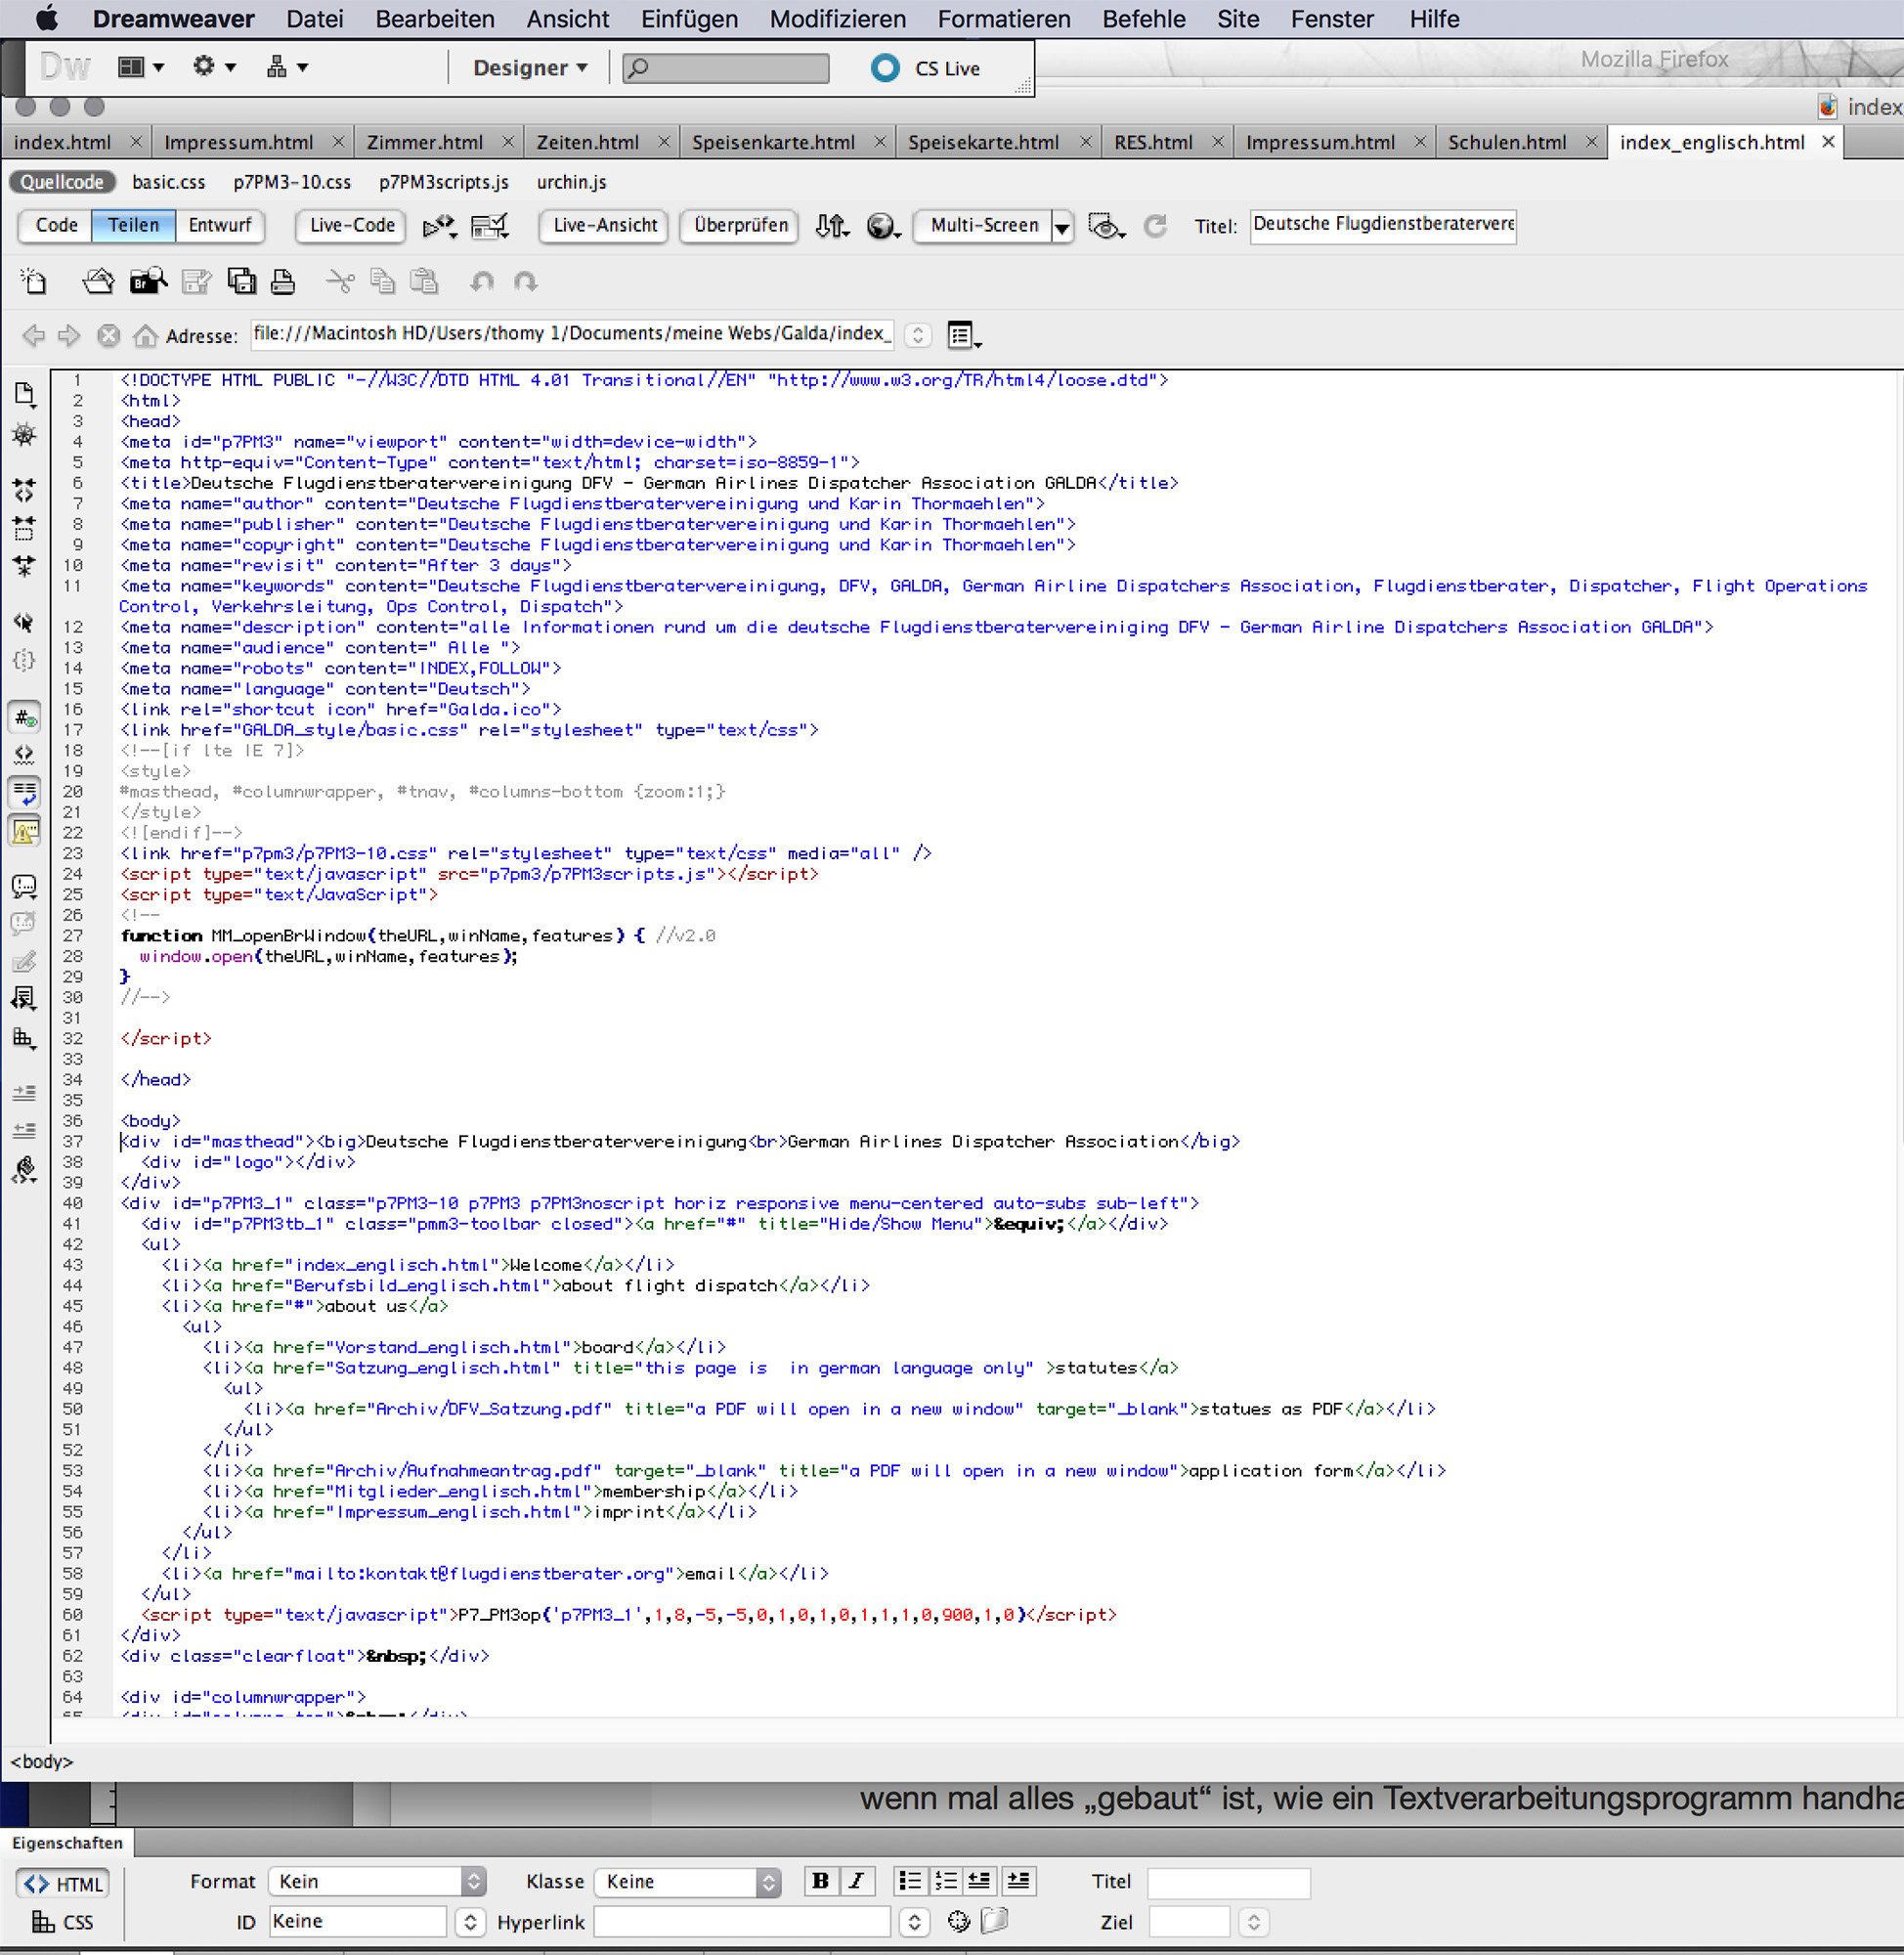Click the Save All icon
The width and height of the screenshot is (1904, 1955).
(241, 282)
